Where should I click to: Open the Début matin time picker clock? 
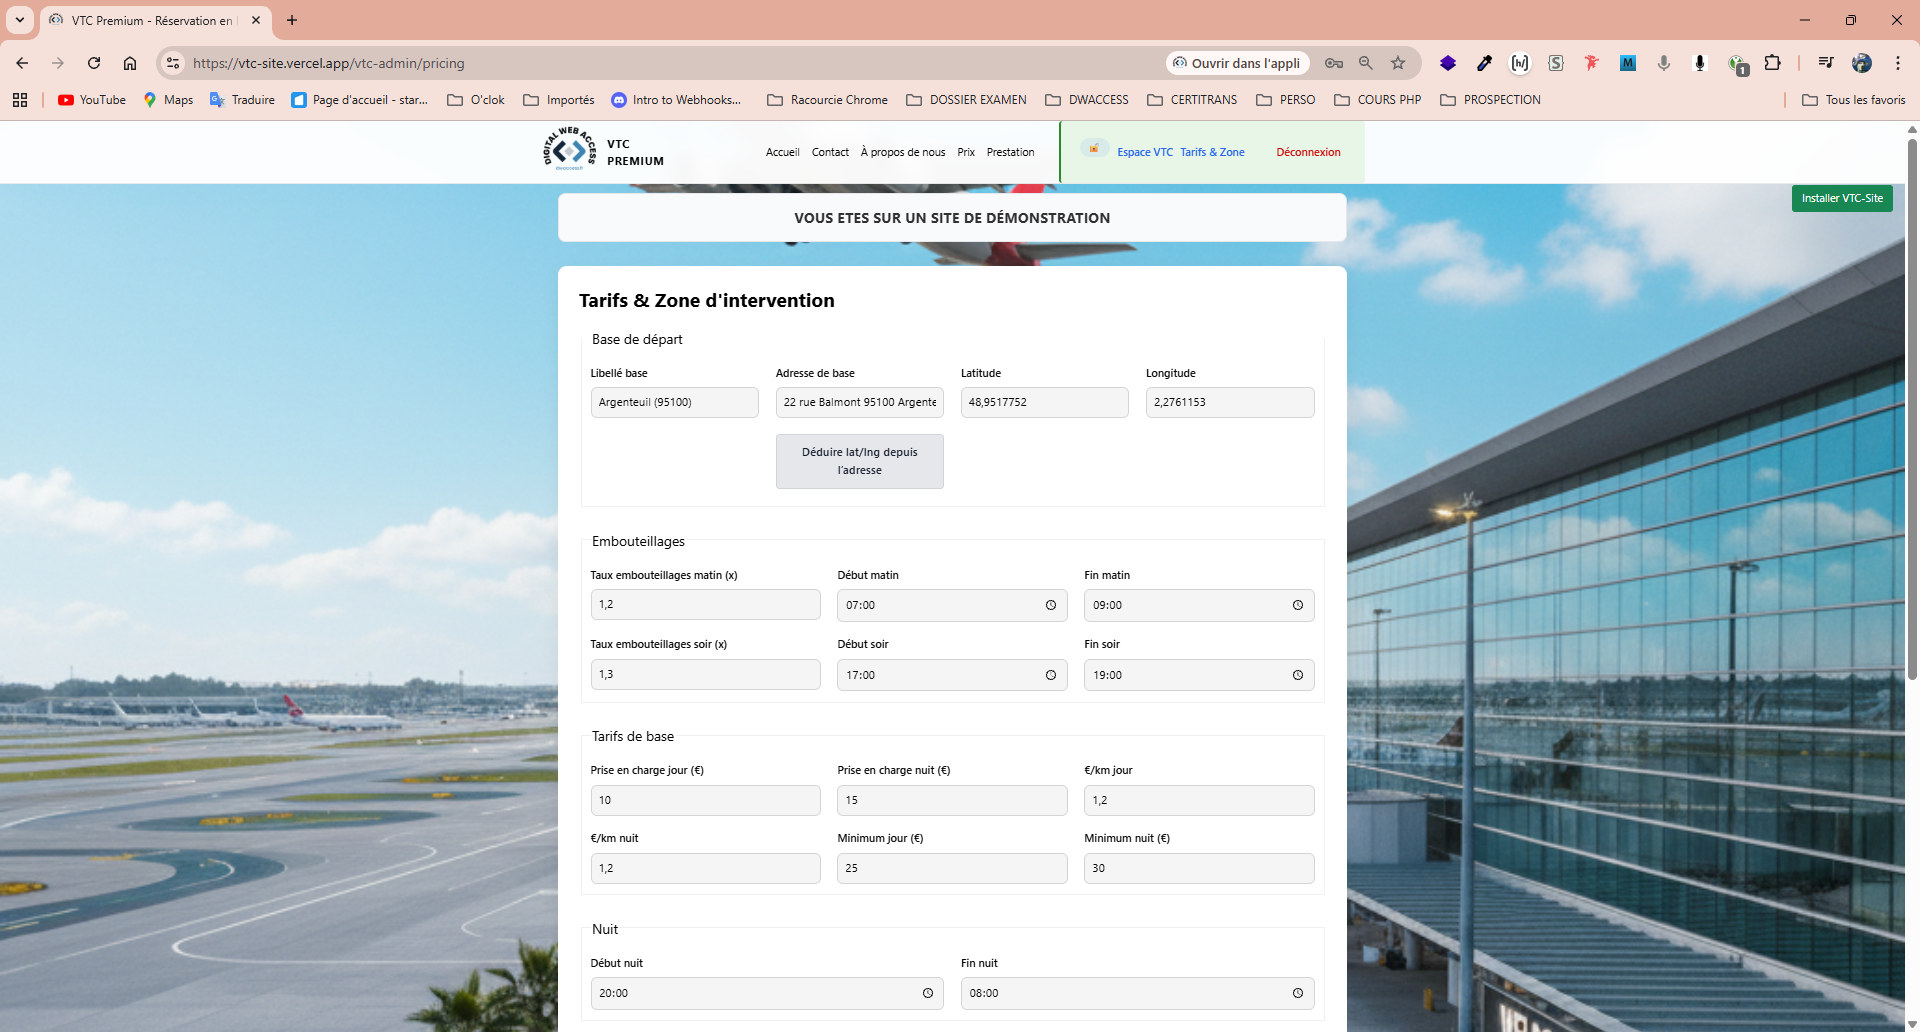tap(1051, 605)
